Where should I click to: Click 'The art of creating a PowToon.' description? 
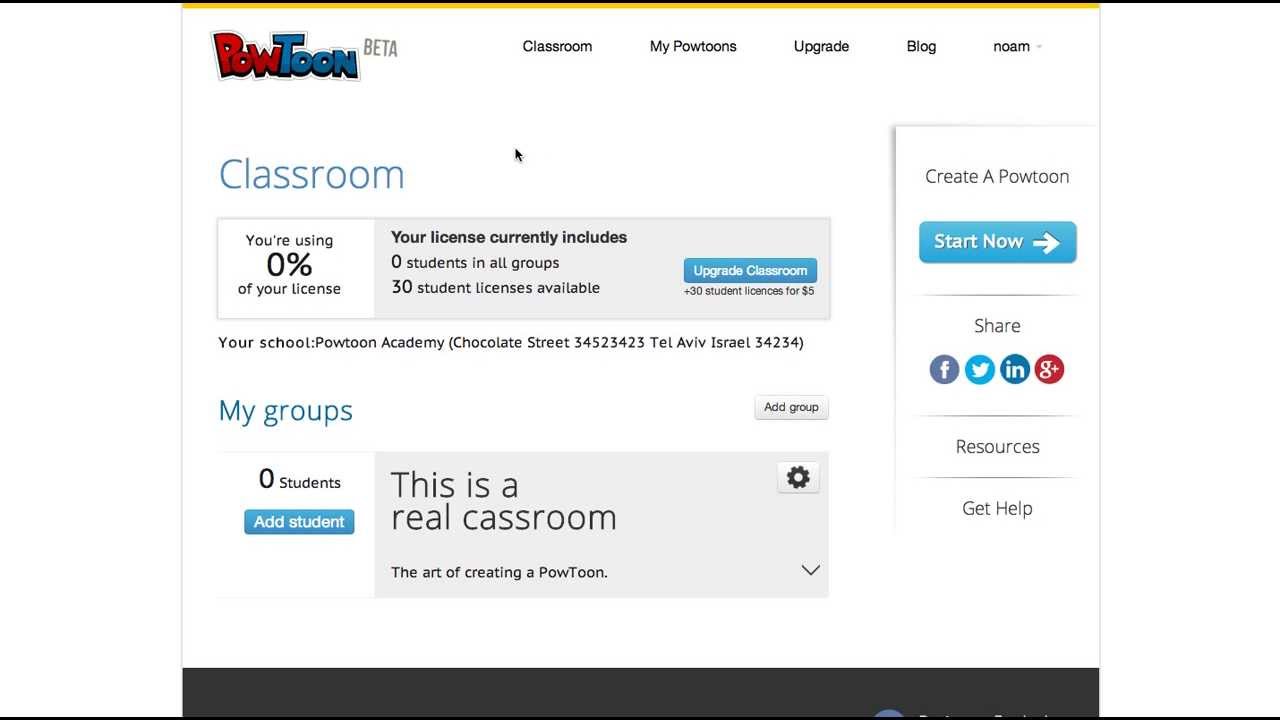coord(499,573)
